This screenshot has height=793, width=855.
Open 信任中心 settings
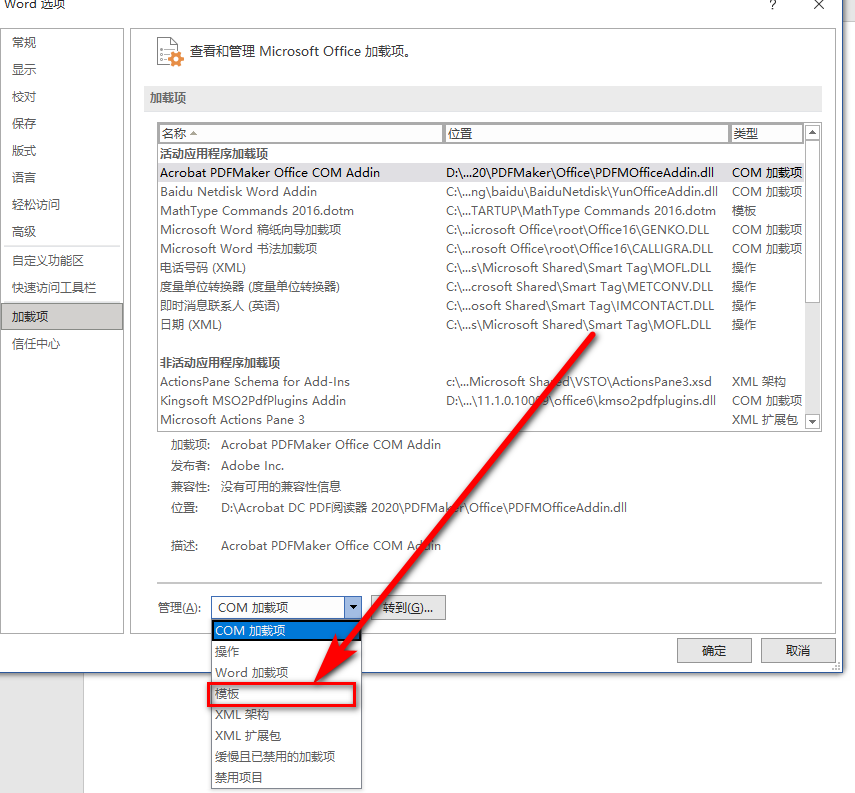[x=36, y=344]
